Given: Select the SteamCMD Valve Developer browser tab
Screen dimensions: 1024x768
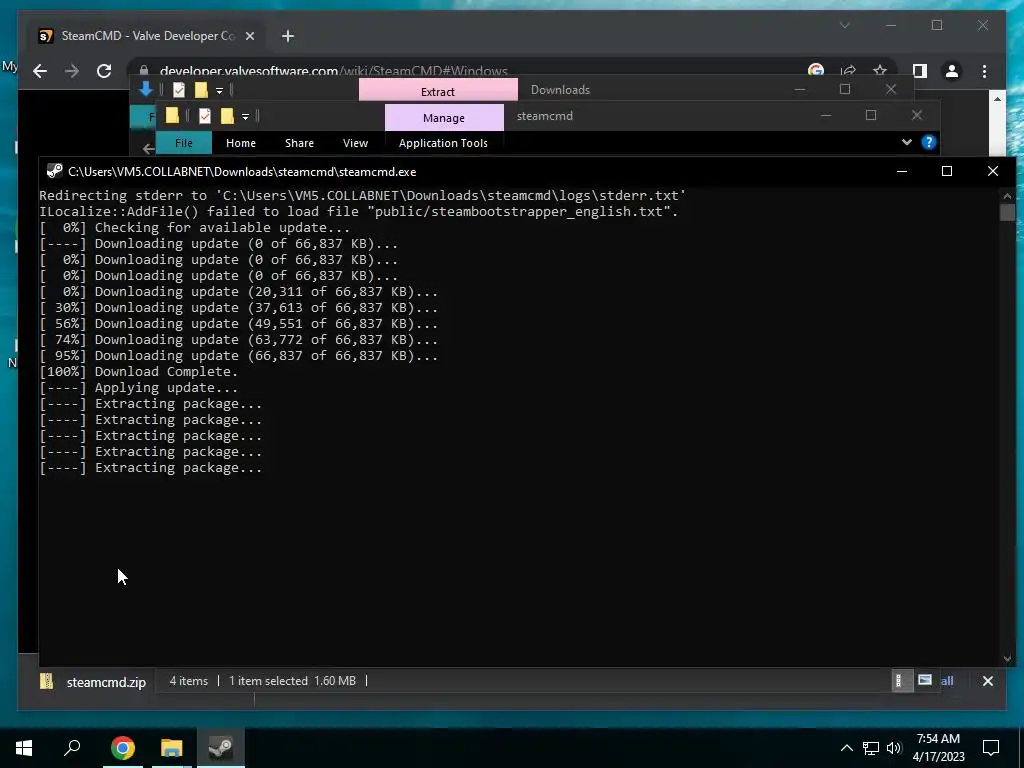Looking at the screenshot, I should click(147, 36).
